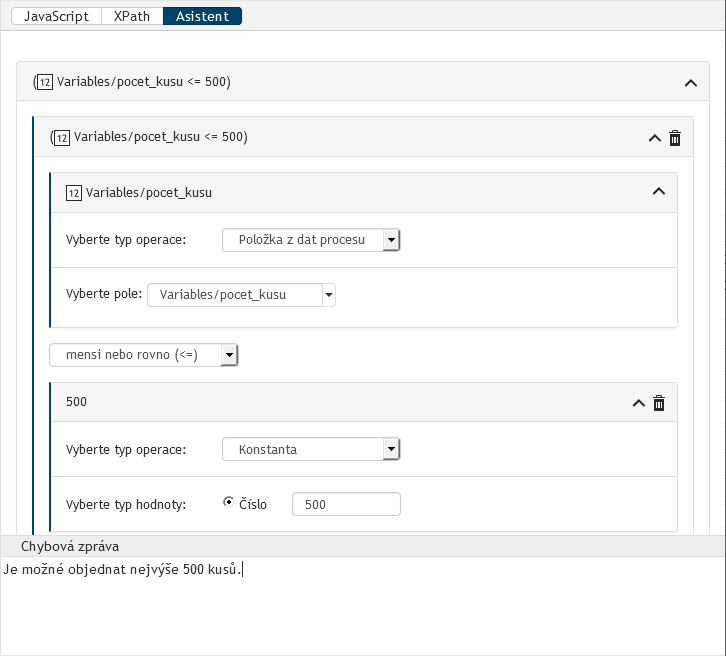
Task: Open the Vyberte pole combo box arrow
Action: 329,295
